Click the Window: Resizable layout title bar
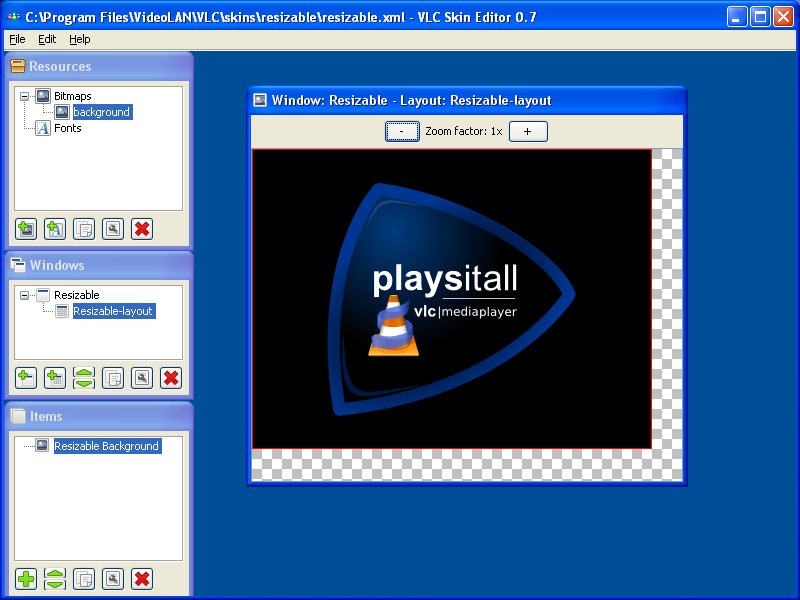800x600 pixels. tap(466, 101)
